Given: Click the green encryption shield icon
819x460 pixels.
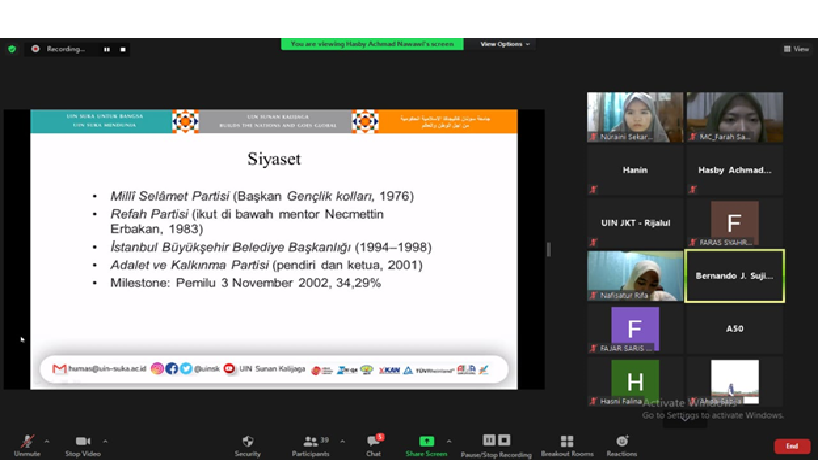Looking at the screenshot, I should 12,49.
